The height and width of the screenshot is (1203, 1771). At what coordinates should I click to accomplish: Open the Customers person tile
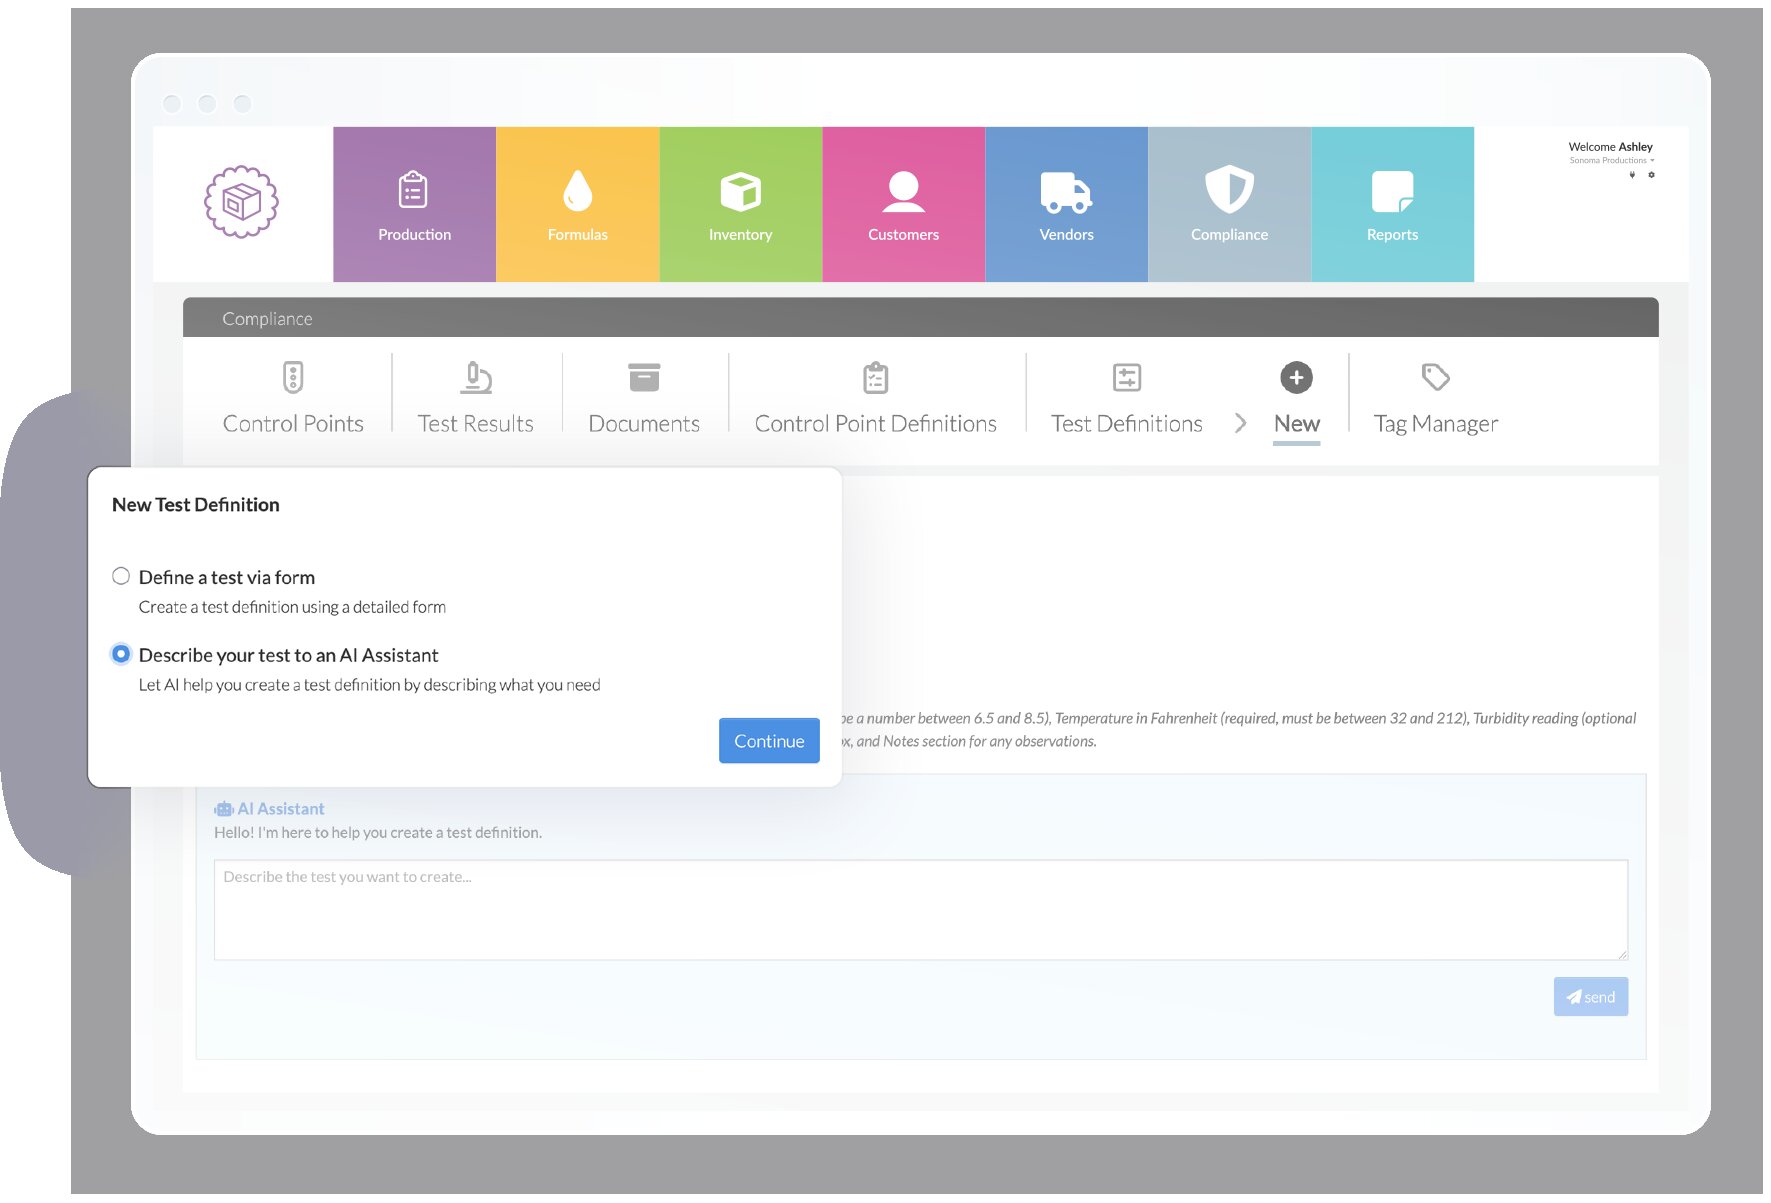[x=903, y=205]
